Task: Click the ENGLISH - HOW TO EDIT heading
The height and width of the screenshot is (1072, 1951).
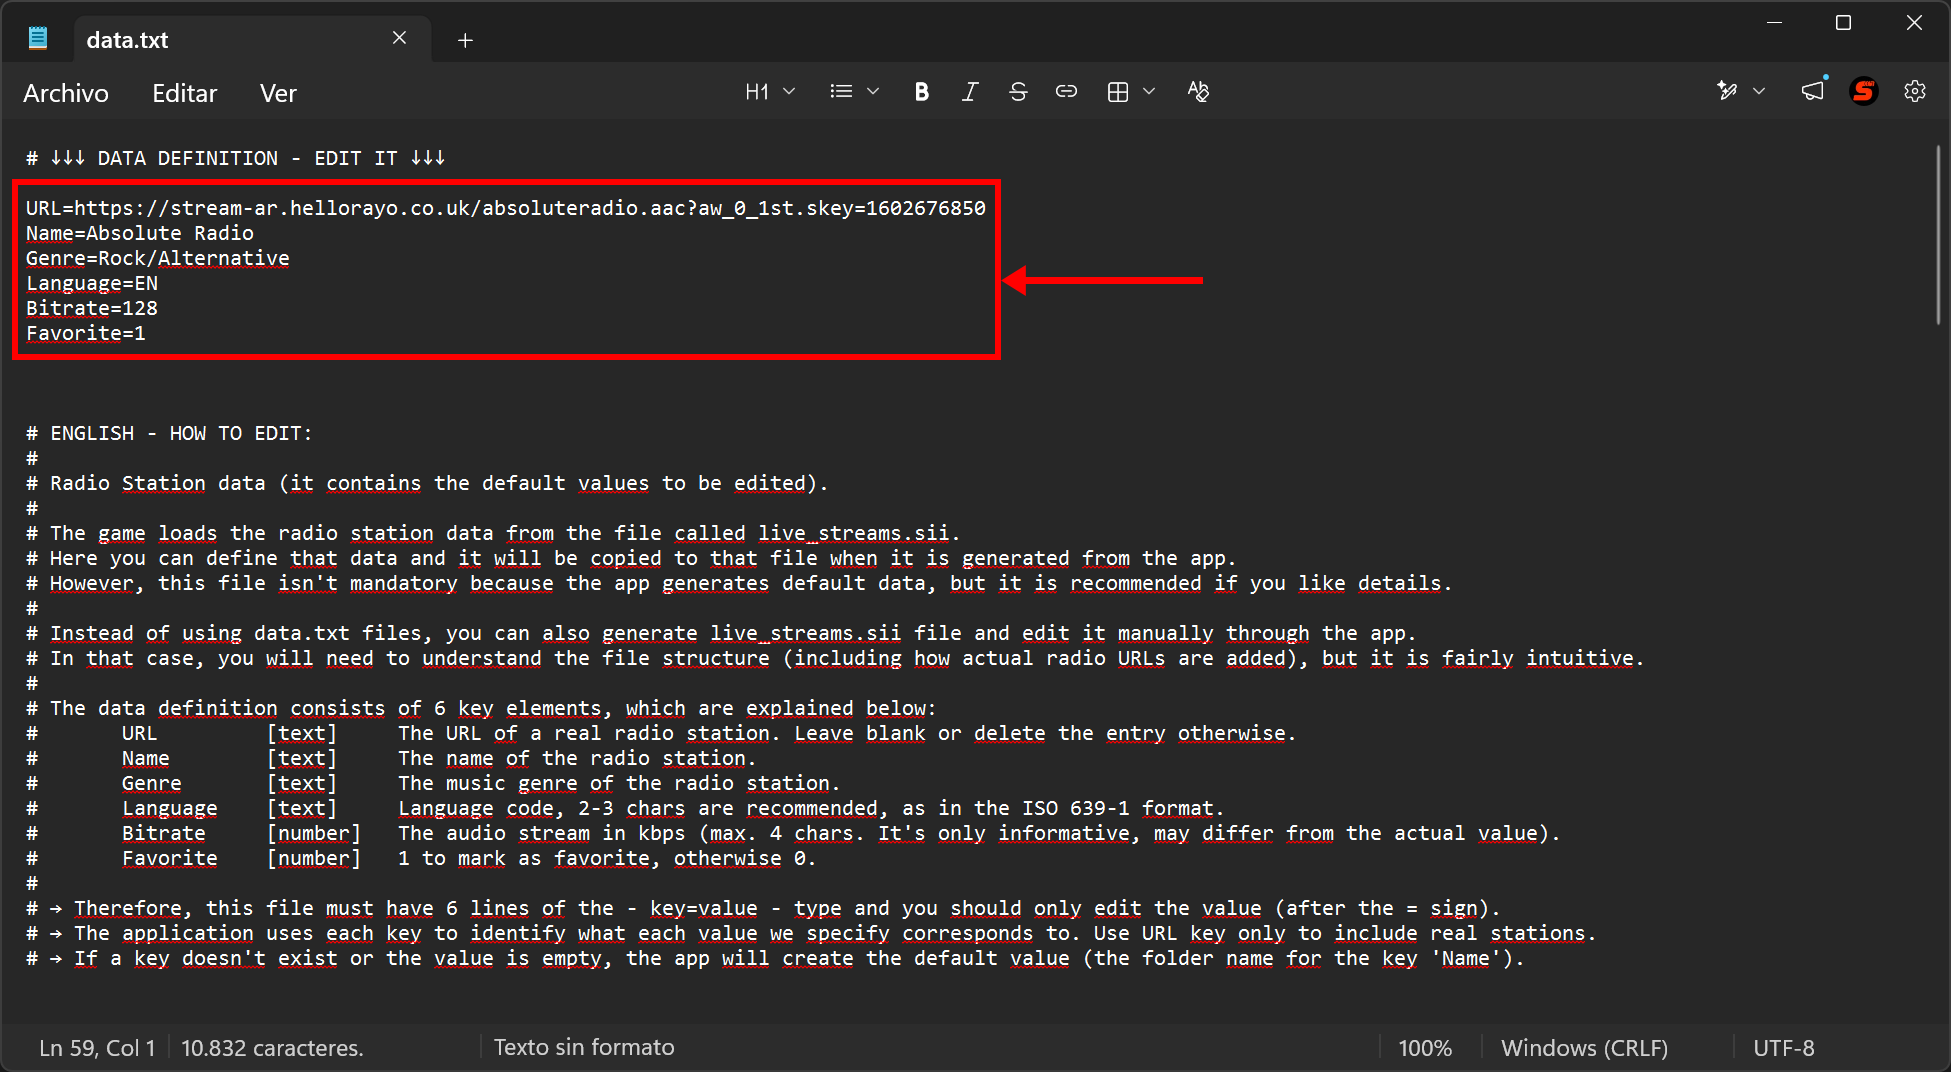Action: coord(169,433)
